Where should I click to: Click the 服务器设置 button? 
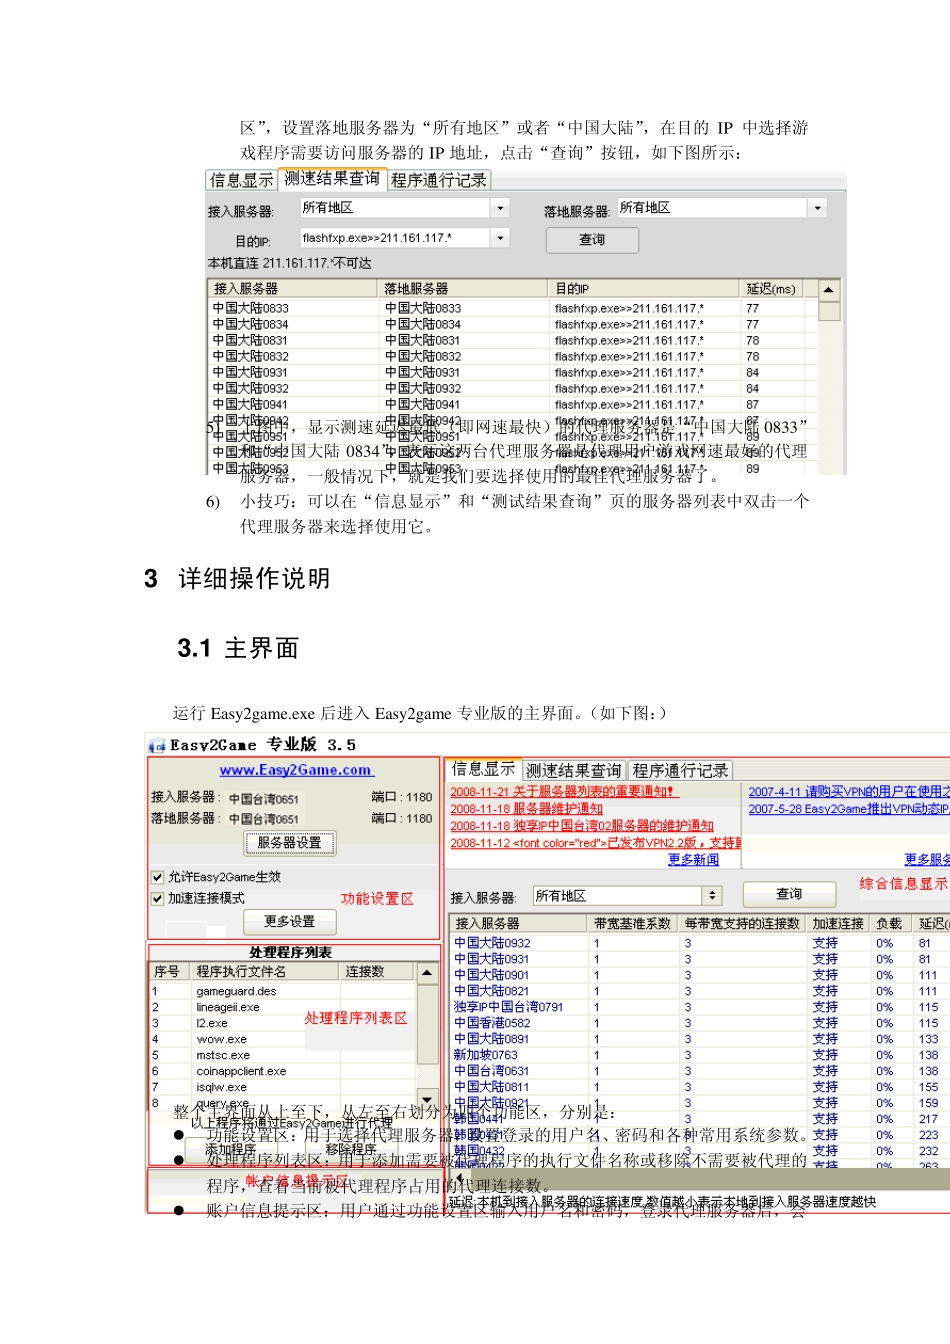tap(290, 843)
